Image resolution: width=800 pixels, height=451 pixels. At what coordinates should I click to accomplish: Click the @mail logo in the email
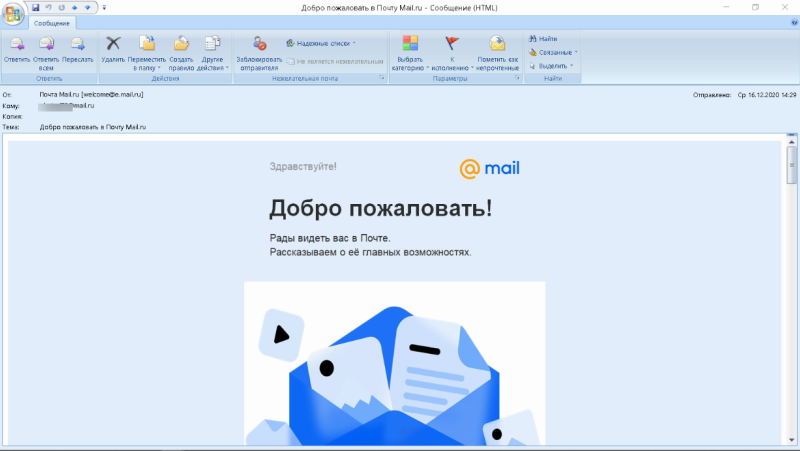coord(489,168)
